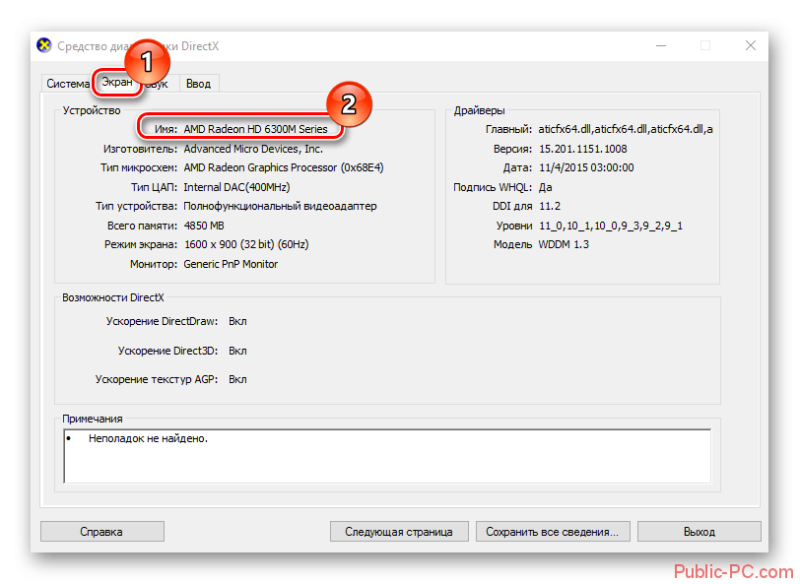
Task: Click the 'Режим экрана:' label
Action: [141, 245]
